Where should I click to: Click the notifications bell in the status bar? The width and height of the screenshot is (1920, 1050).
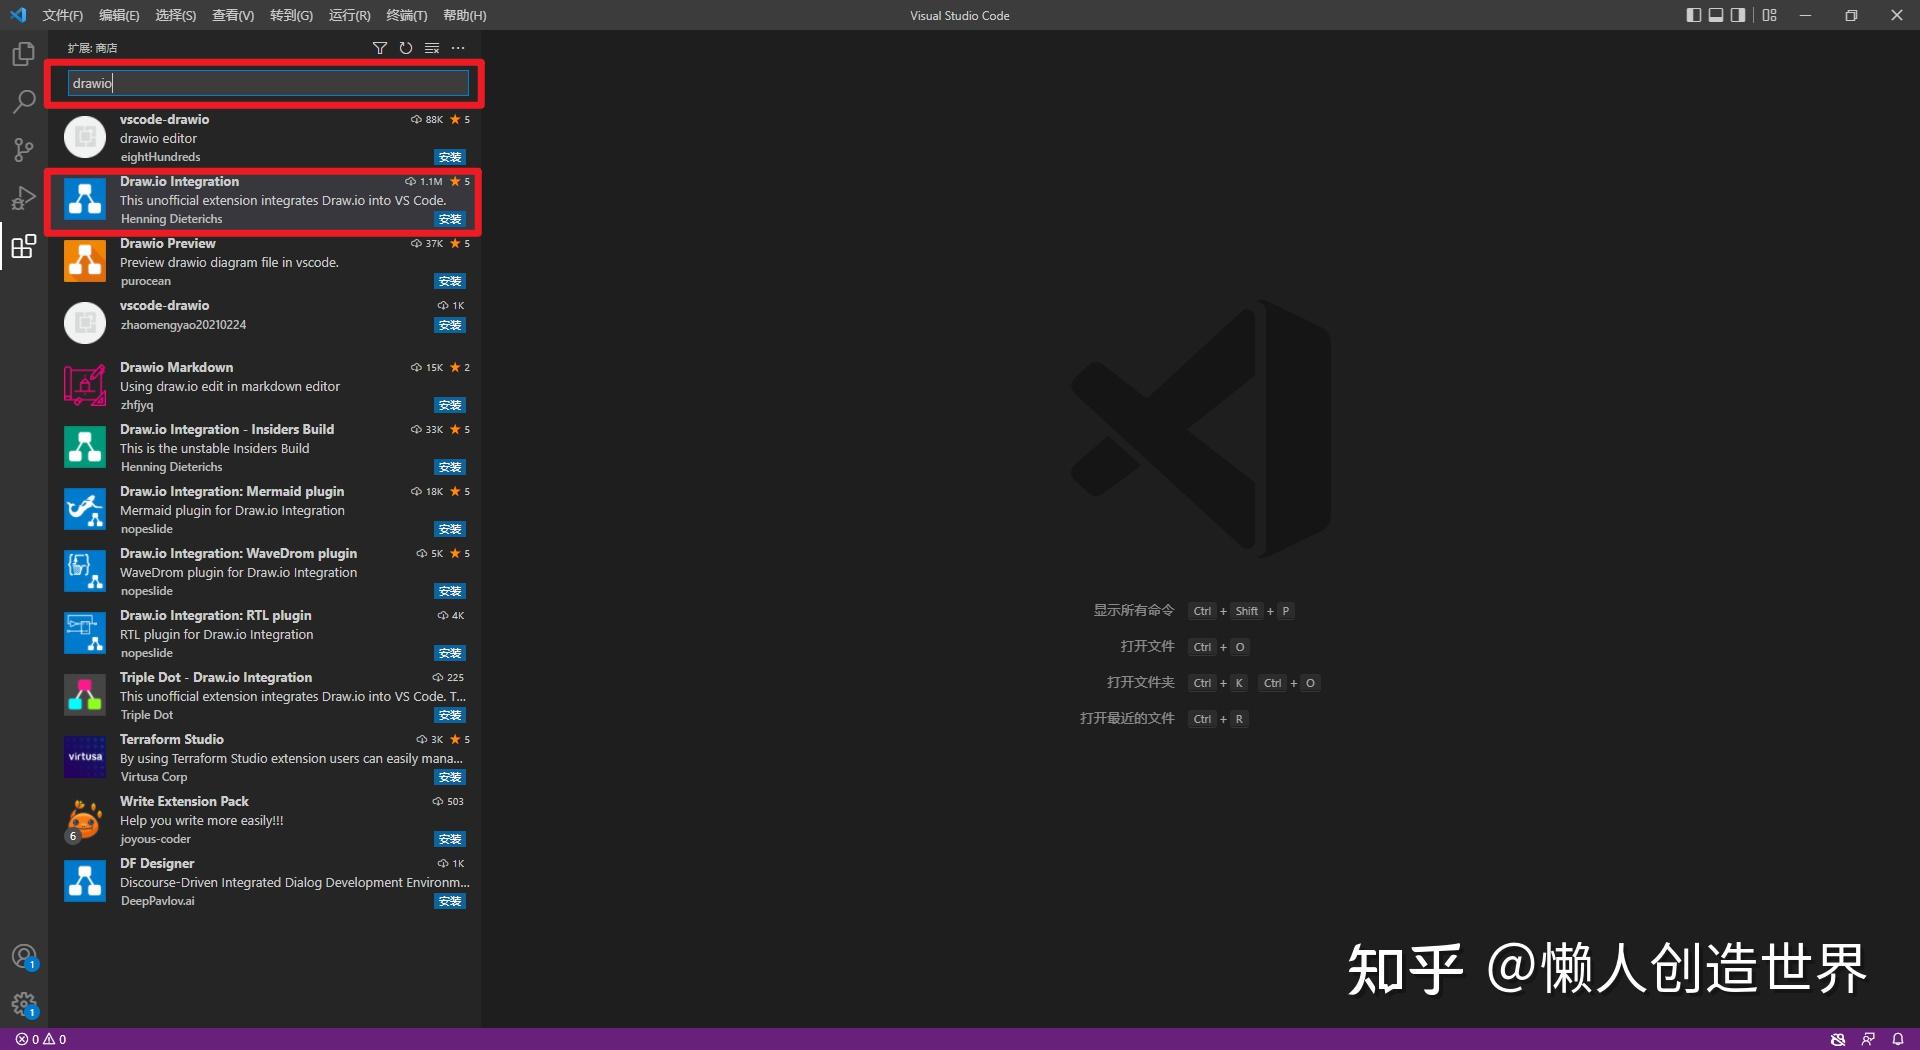pyautogui.click(x=1899, y=1039)
